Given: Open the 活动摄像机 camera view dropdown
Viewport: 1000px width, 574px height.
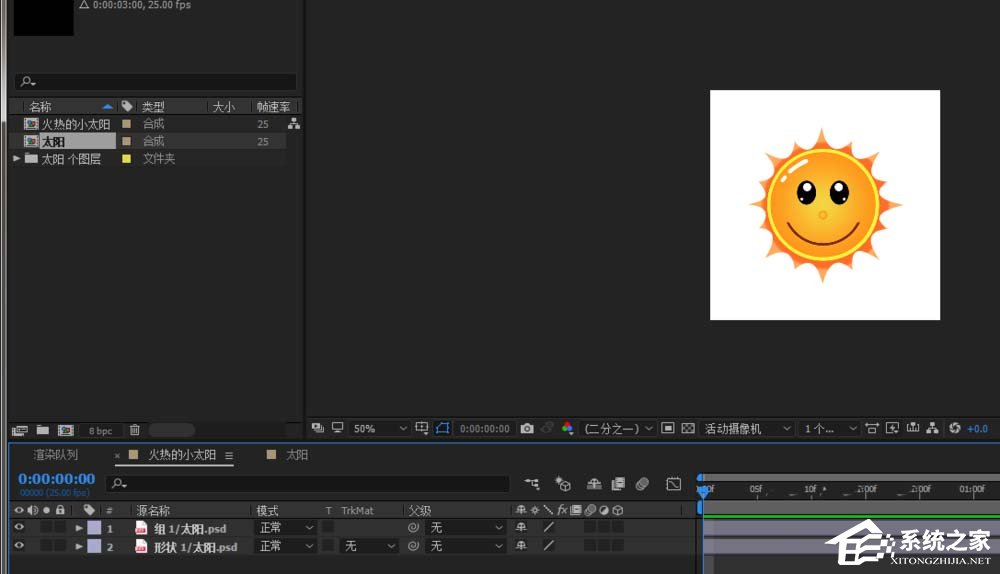Looking at the screenshot, I should [x=745, y=428].
